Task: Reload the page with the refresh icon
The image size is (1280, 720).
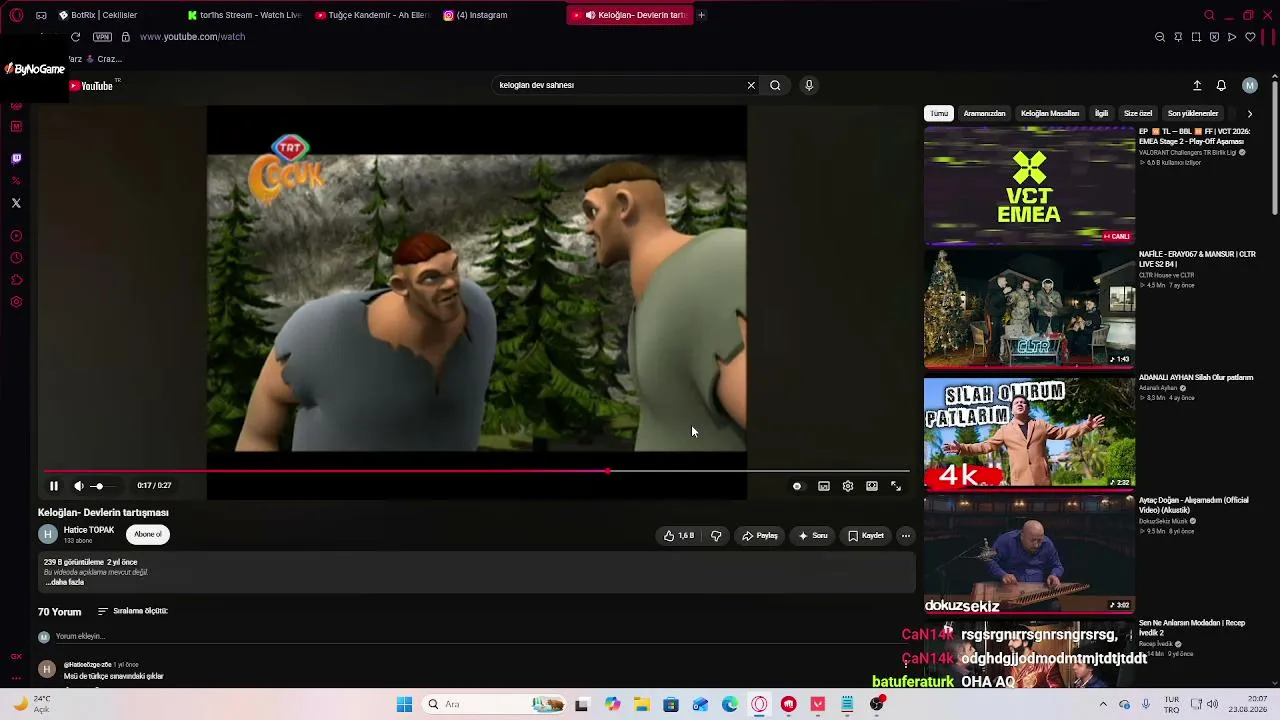Action: [x=75, y=37]
